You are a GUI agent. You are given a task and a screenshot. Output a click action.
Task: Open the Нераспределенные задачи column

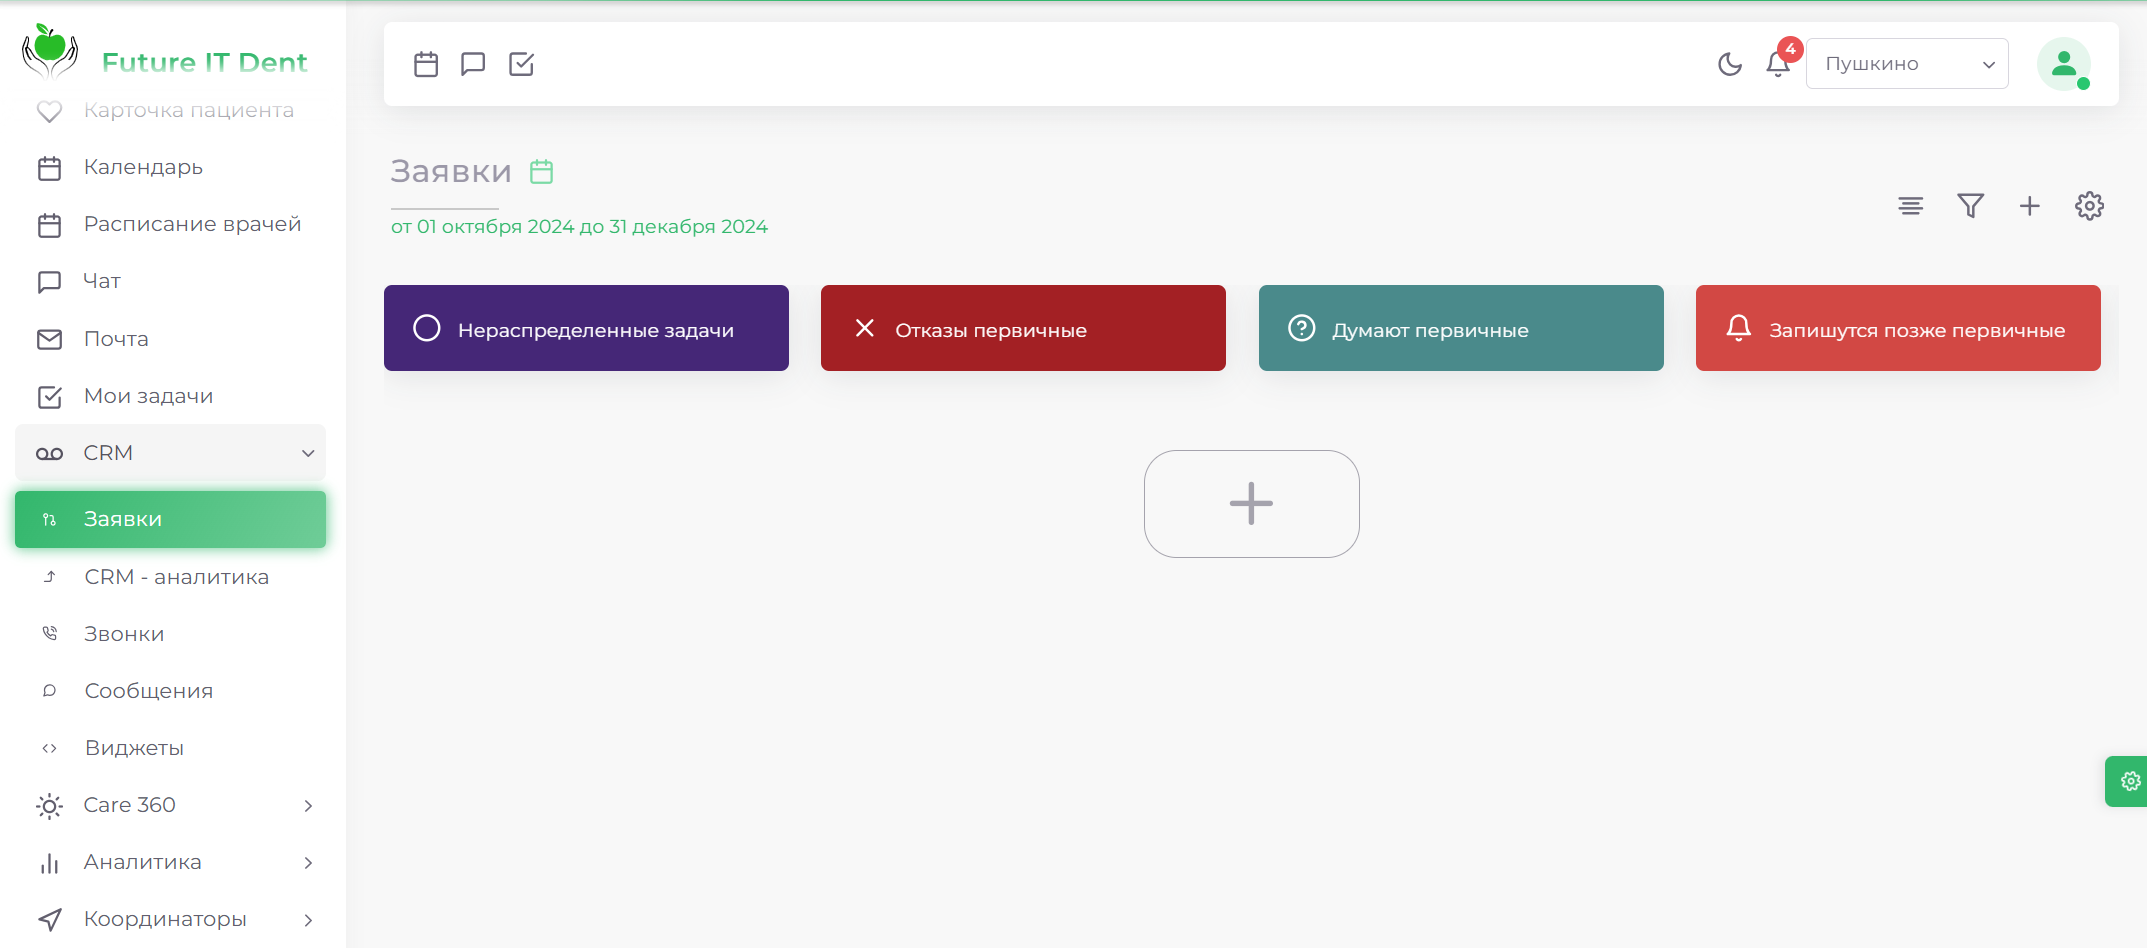click(x=586, y=328)
